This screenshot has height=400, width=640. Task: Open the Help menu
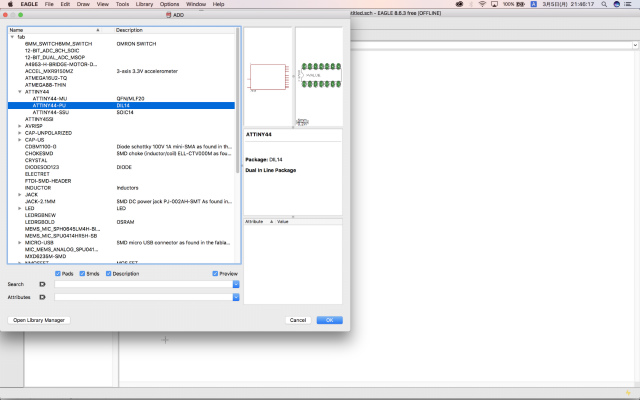[x=218, y=4]
